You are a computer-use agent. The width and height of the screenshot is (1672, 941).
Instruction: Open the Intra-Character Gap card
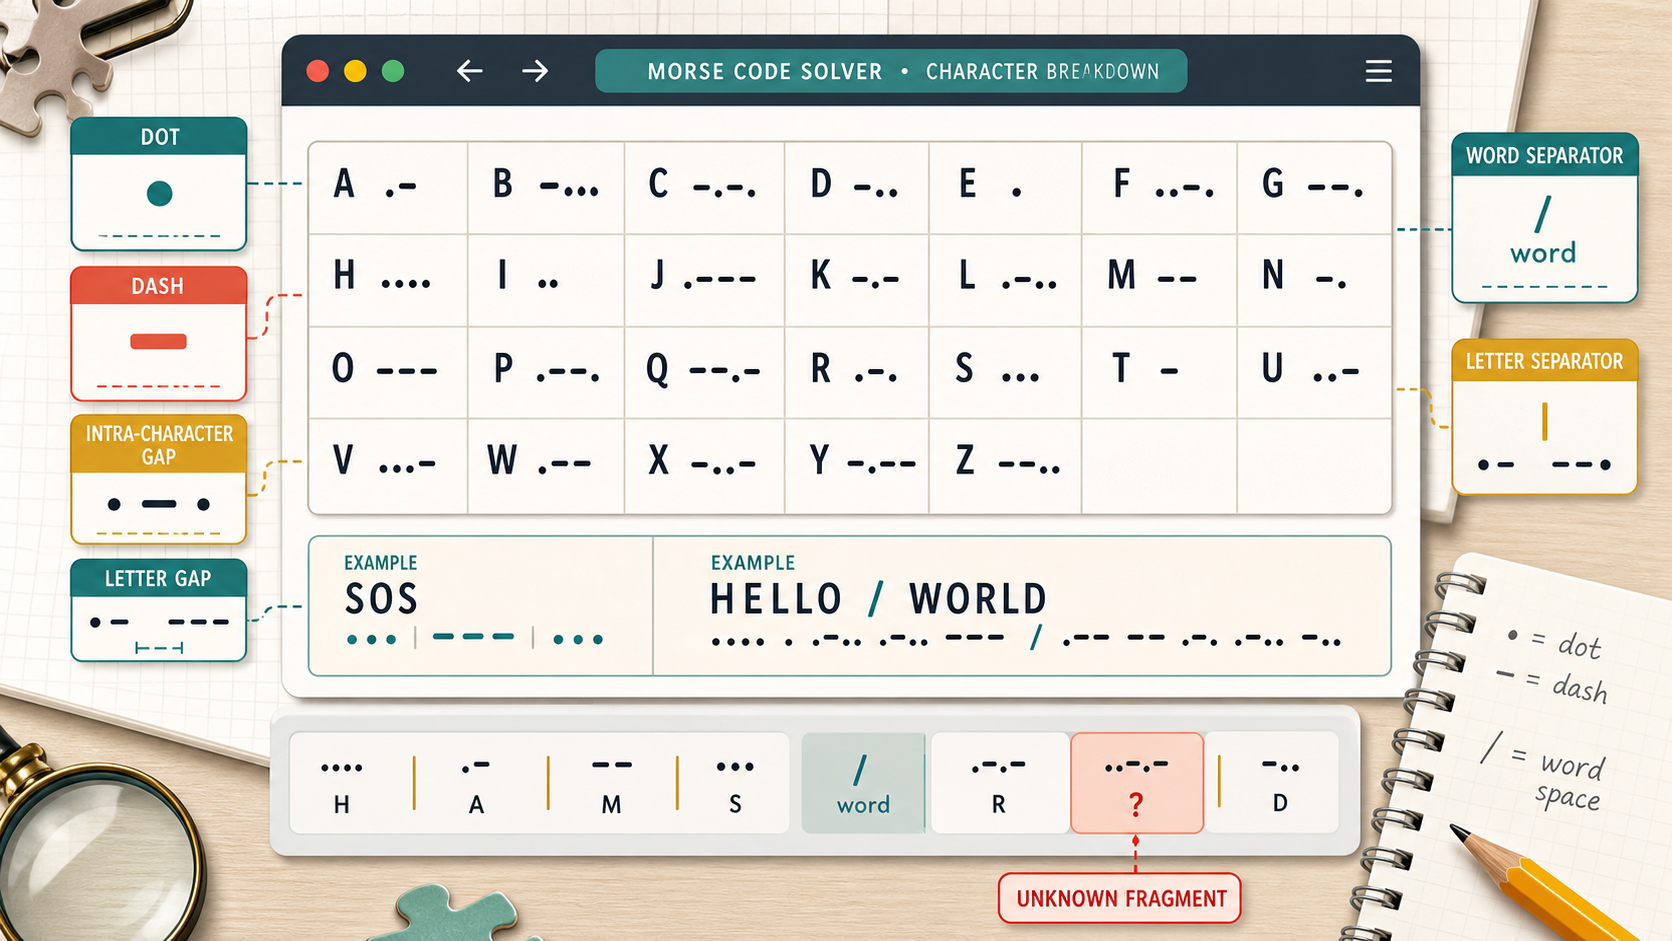point(159,479)
